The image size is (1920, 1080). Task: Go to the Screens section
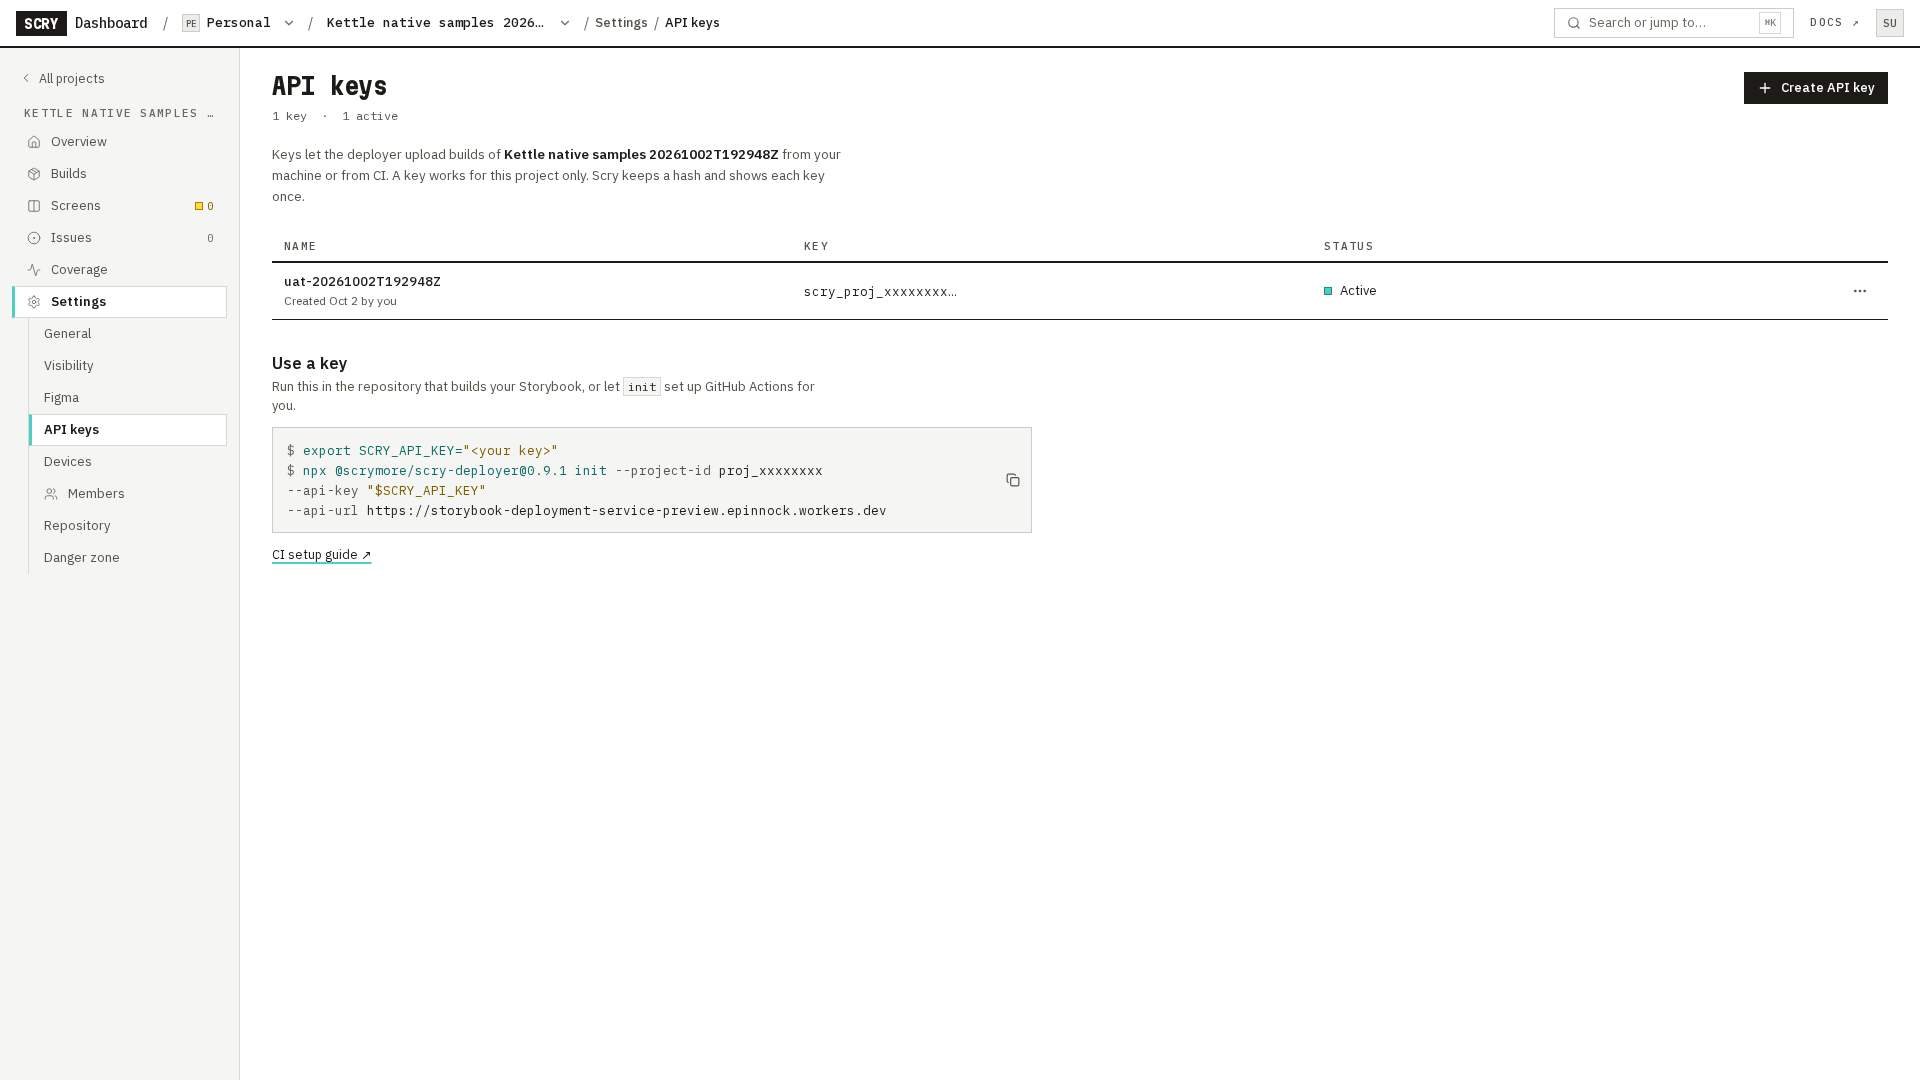pos(120,206)
